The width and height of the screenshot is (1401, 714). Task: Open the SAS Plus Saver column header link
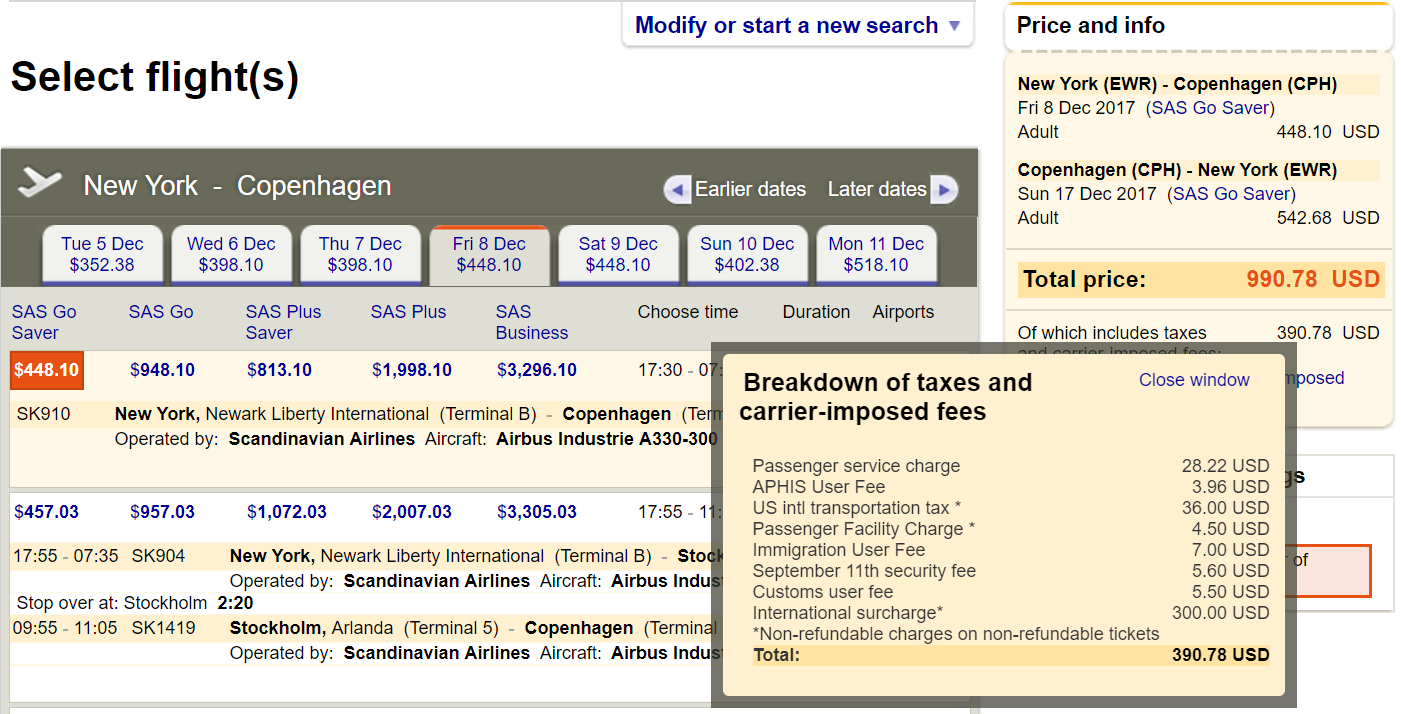283,322
